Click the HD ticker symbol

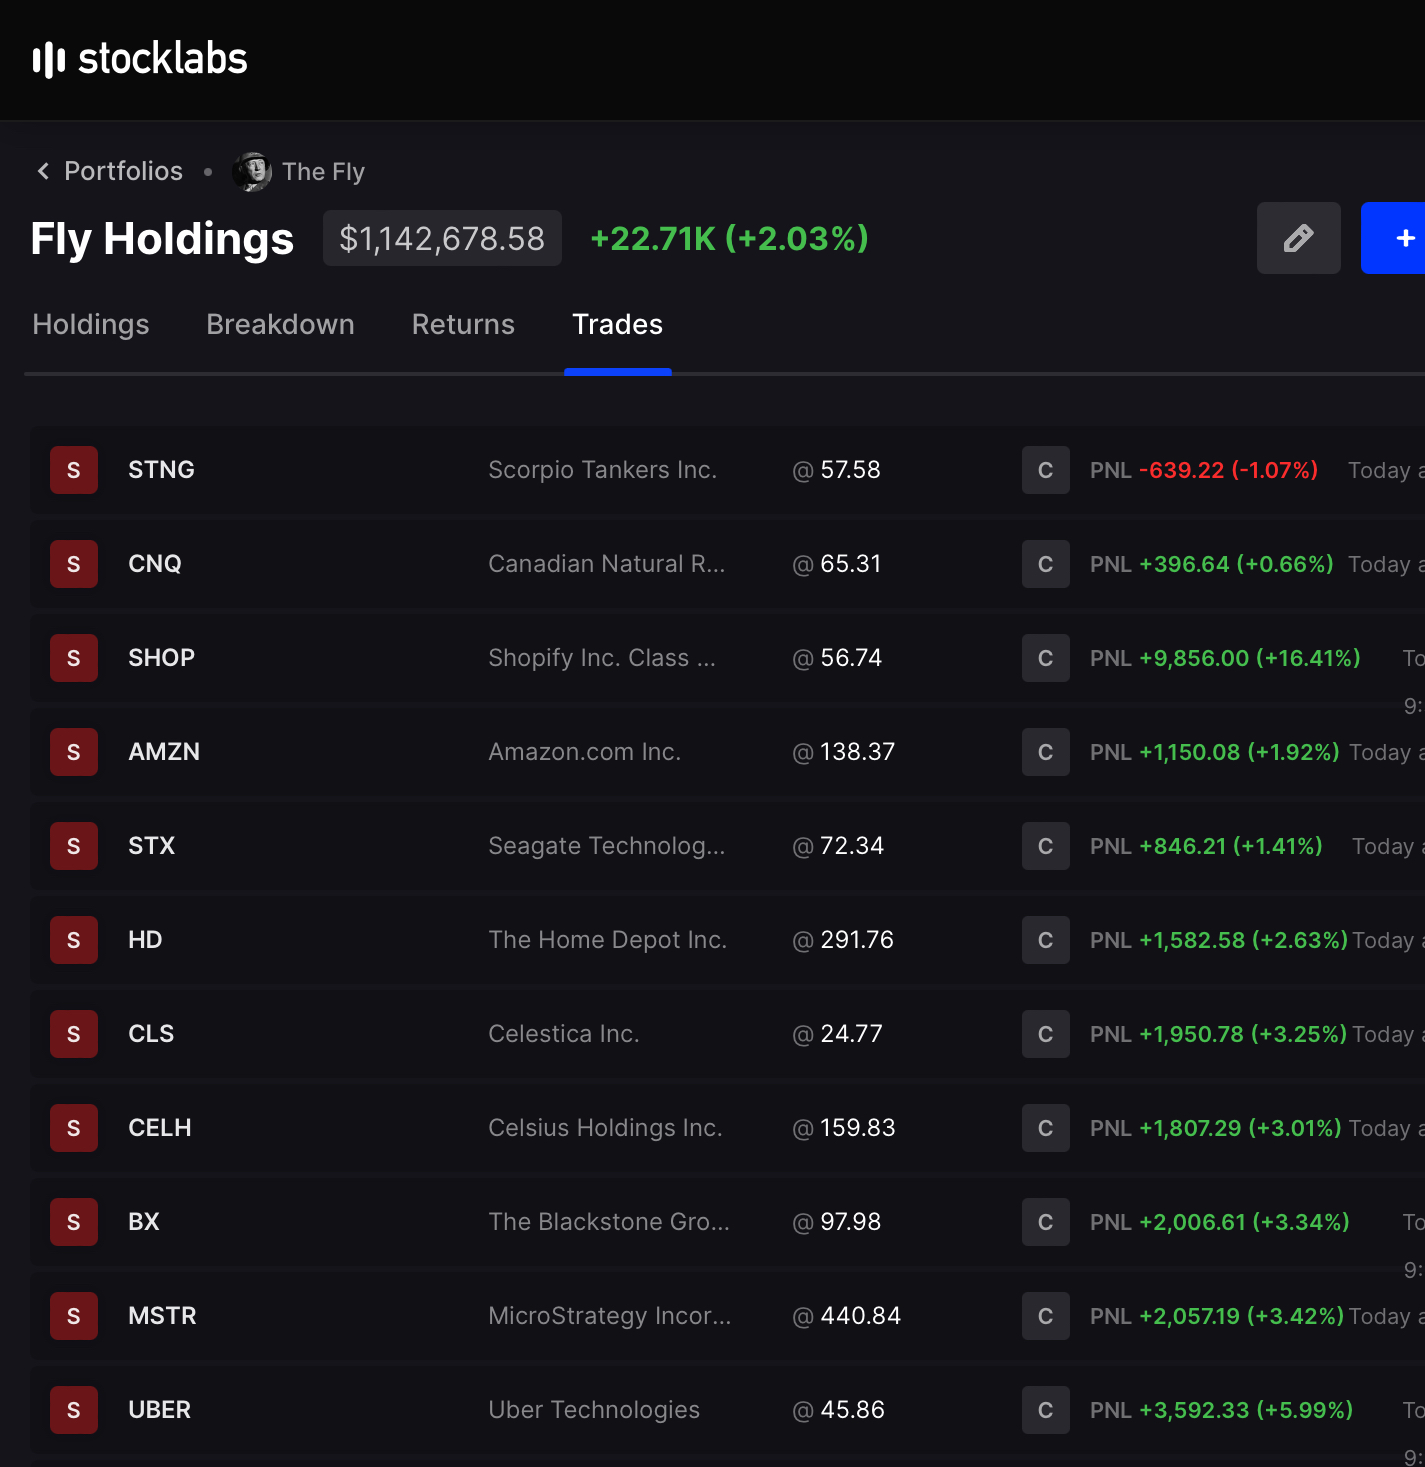point(145,940)
